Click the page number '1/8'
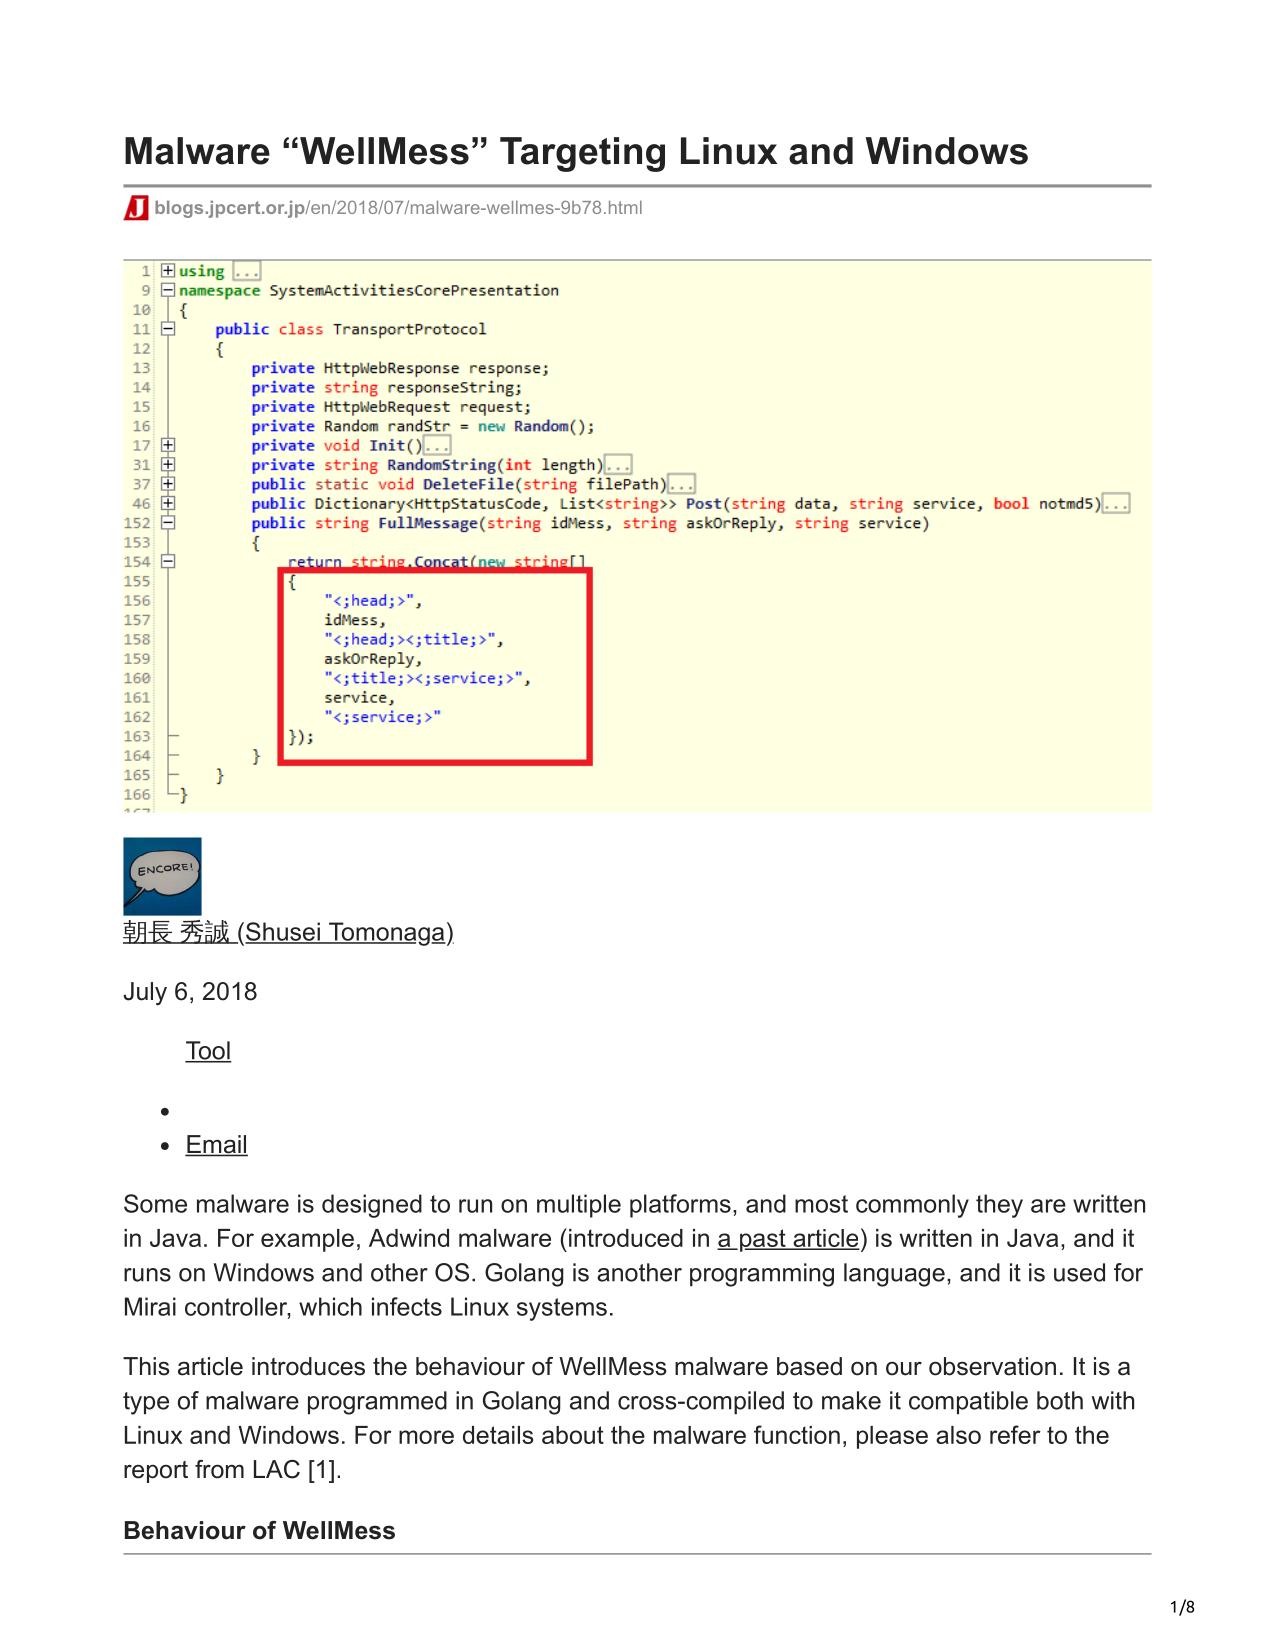This screenshot has height=1650, width=1275. (x=1182, y=1607)
